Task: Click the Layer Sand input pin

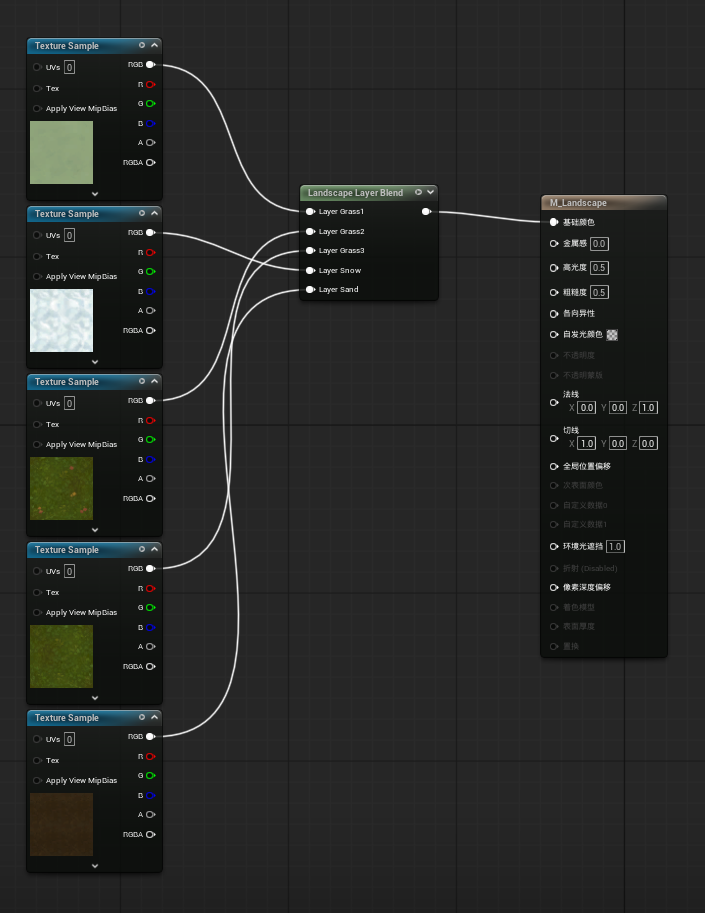Action: 310,290
